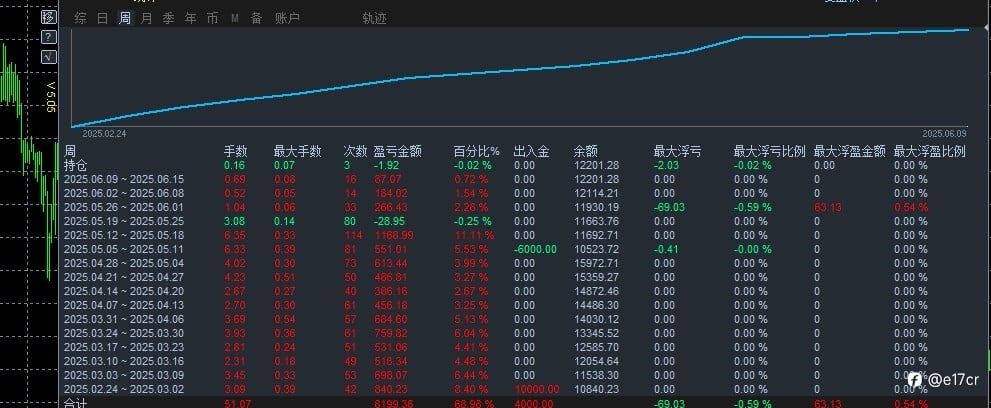991x408 pixels.
Task: Select the 持仓 positions row label
Action: 75,165
